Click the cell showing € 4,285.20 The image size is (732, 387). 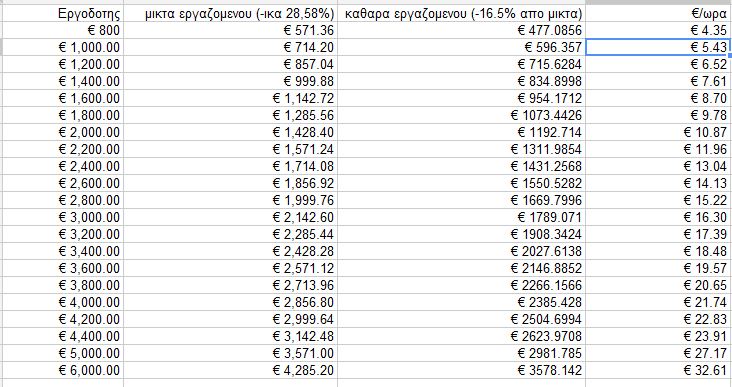pos(230,371)
